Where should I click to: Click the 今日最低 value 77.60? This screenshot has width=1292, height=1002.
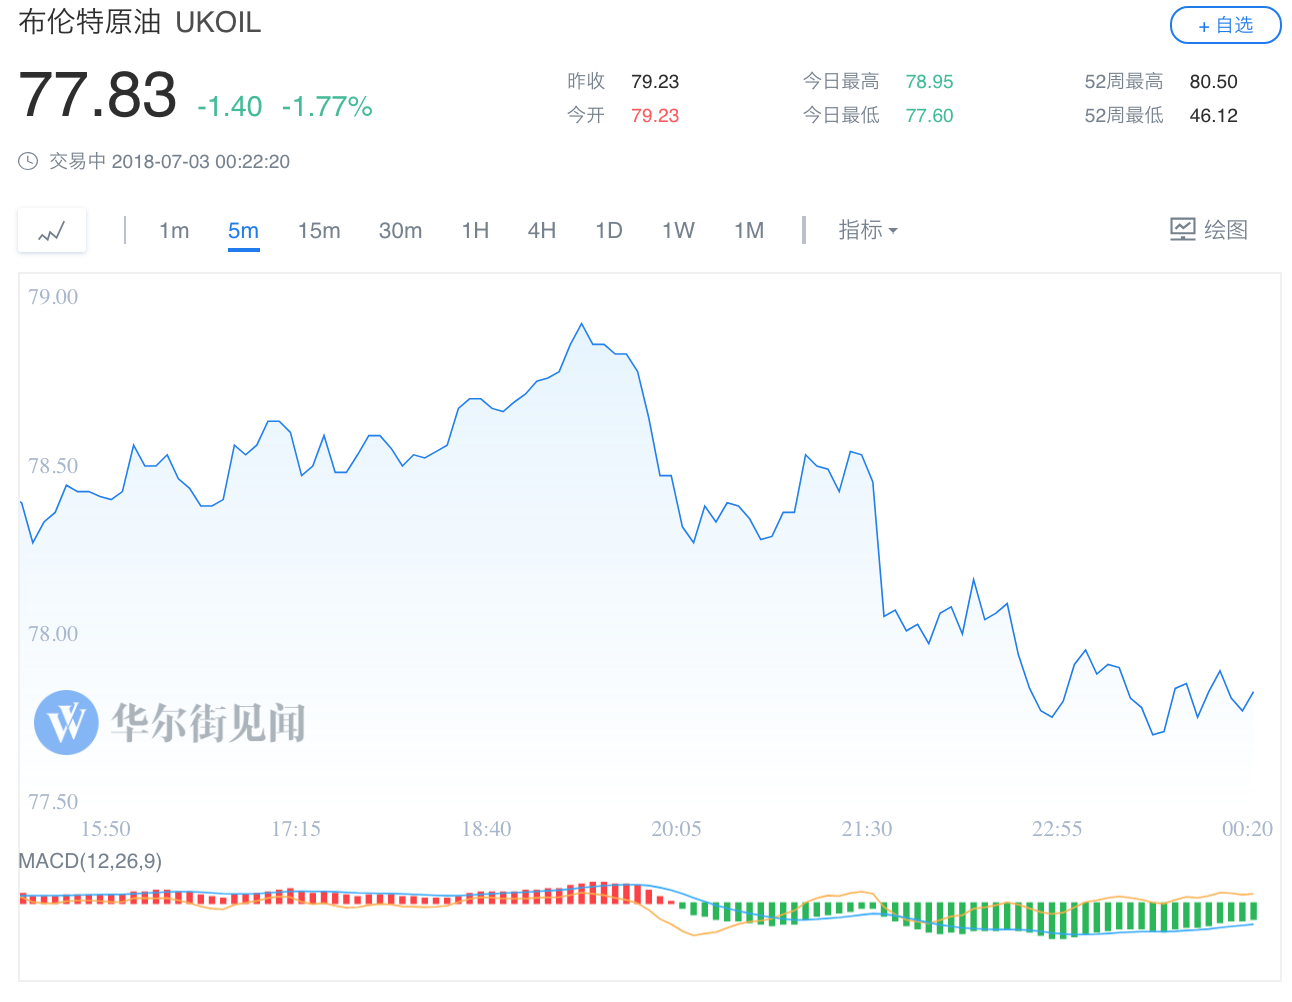[x=929, y=116]
